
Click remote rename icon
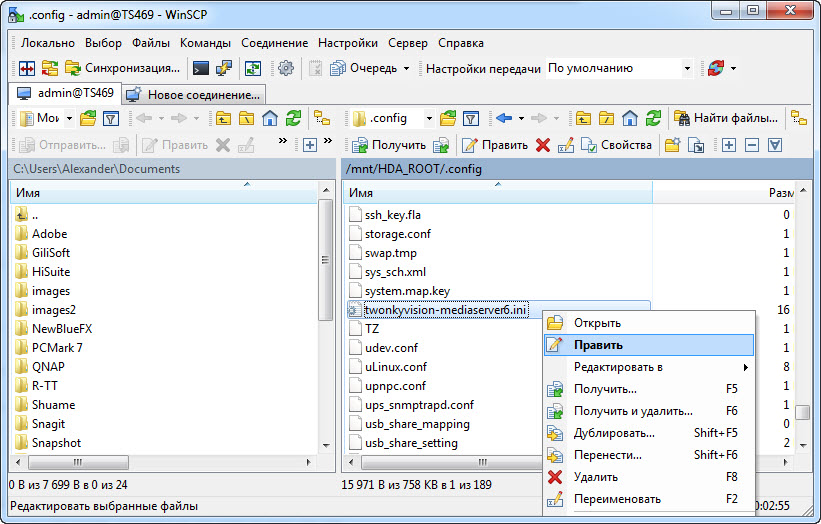(566, 145)
